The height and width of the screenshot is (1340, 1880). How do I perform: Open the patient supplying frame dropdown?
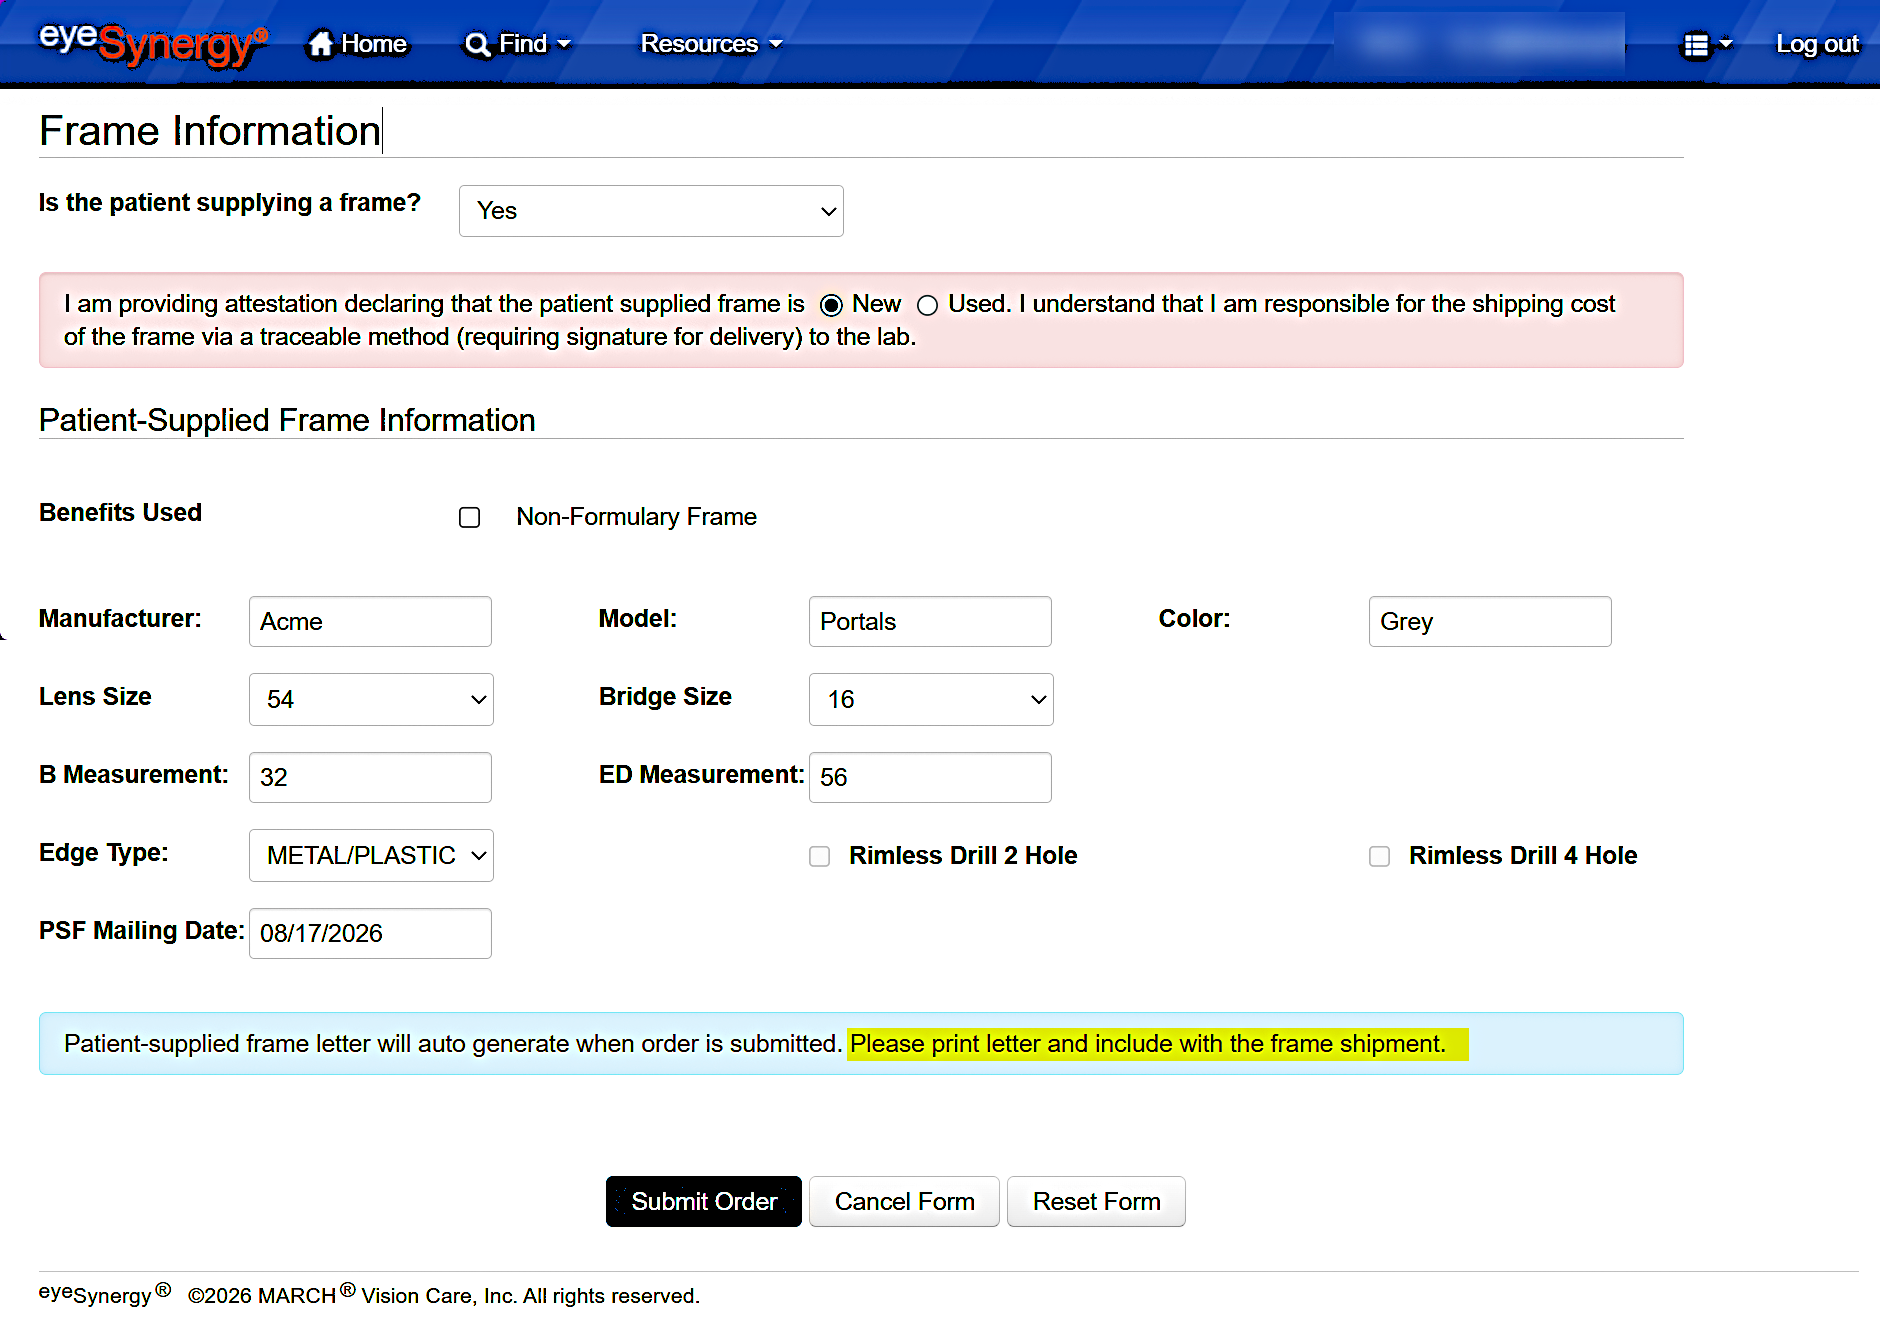pyautogui.click(x=651, y=211)
